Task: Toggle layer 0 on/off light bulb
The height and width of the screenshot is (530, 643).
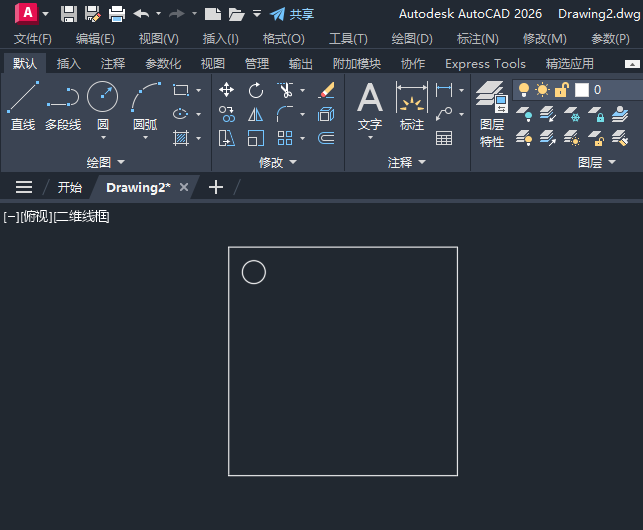Action: pos(524,89)
